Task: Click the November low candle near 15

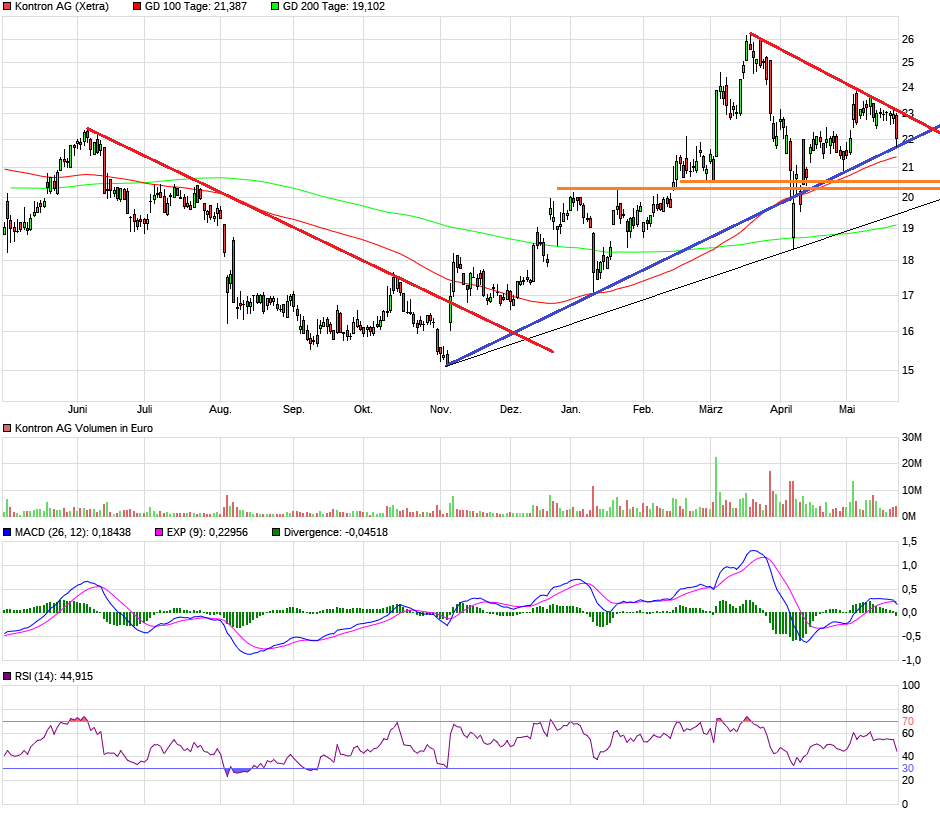Action: [x=447, y=358]
